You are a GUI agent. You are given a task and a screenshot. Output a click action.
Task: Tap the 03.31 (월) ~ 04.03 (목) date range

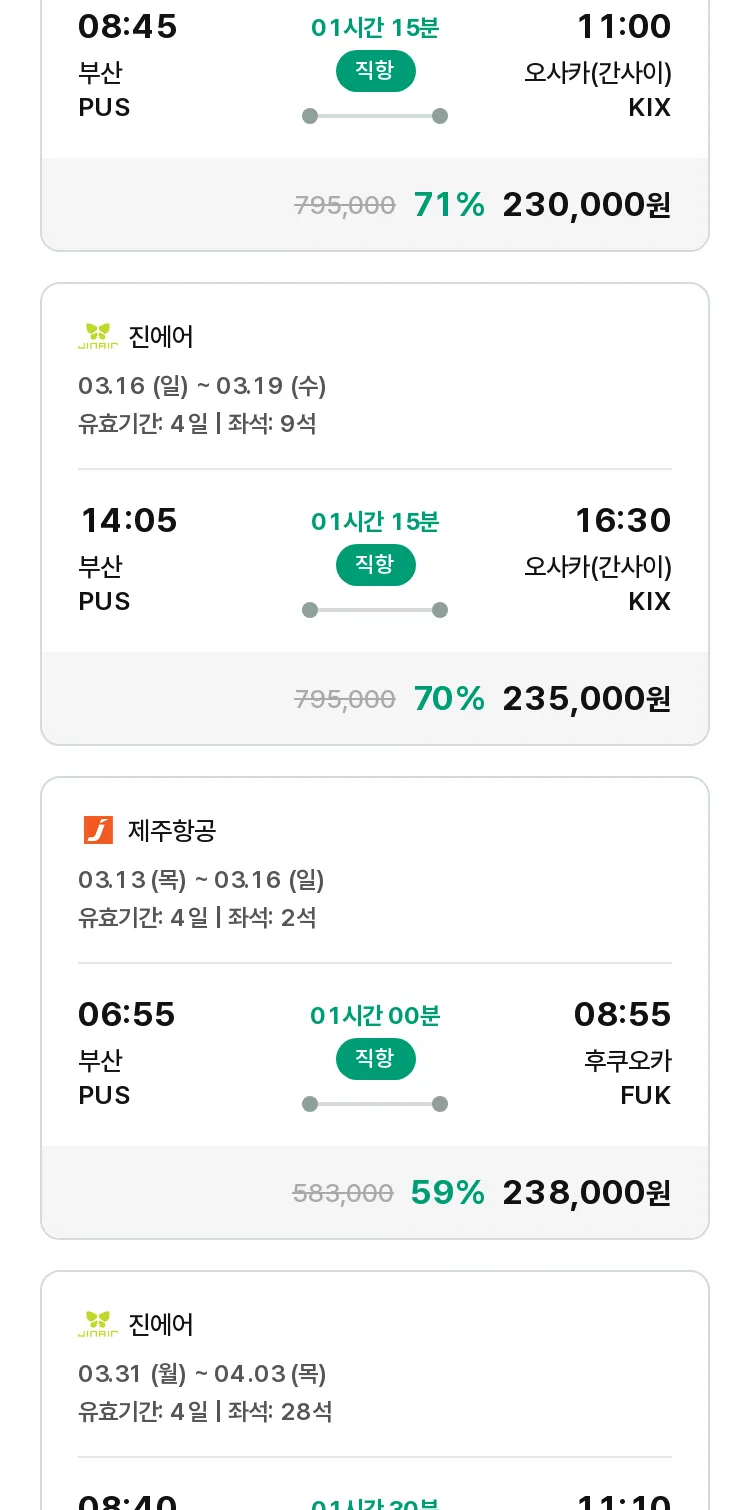[202, 1374]
